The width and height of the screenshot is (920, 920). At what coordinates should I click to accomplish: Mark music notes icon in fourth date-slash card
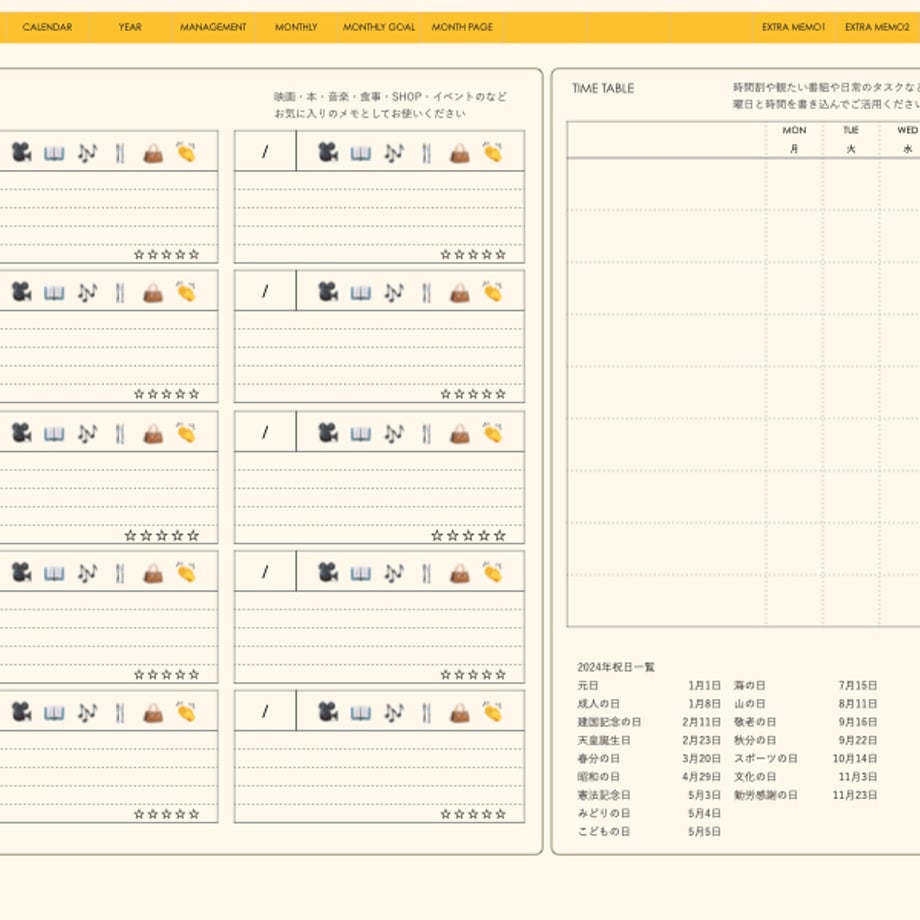(394, 573)
